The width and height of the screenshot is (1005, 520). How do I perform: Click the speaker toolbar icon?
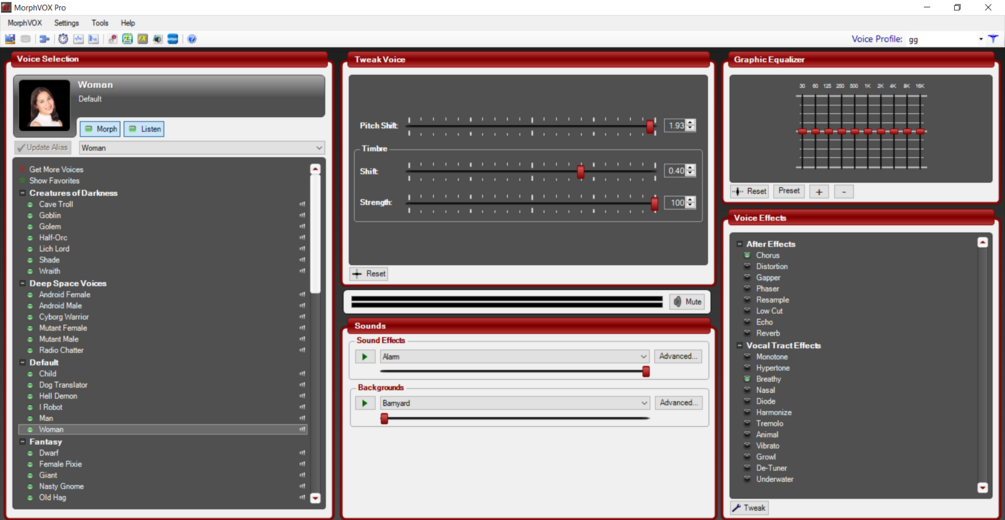(x=157, y=39)
